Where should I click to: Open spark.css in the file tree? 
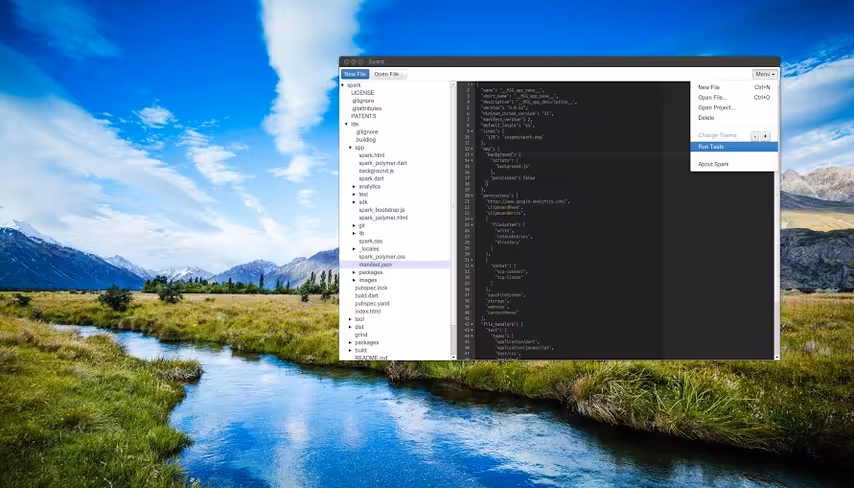(x=370, y=241)
